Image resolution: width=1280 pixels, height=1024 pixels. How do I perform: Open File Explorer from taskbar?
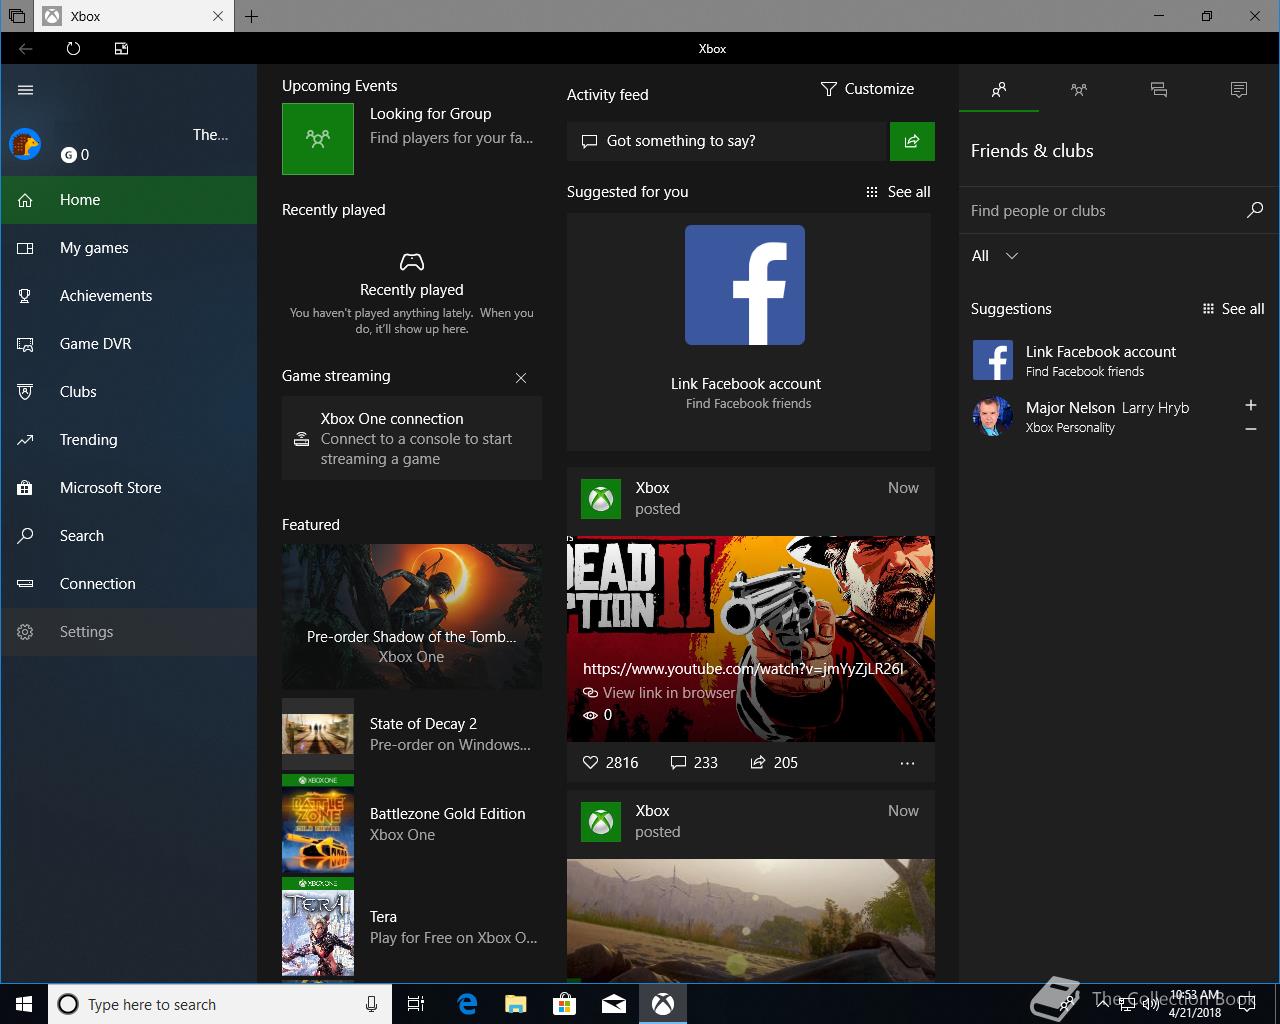(x=516, y=1004)
